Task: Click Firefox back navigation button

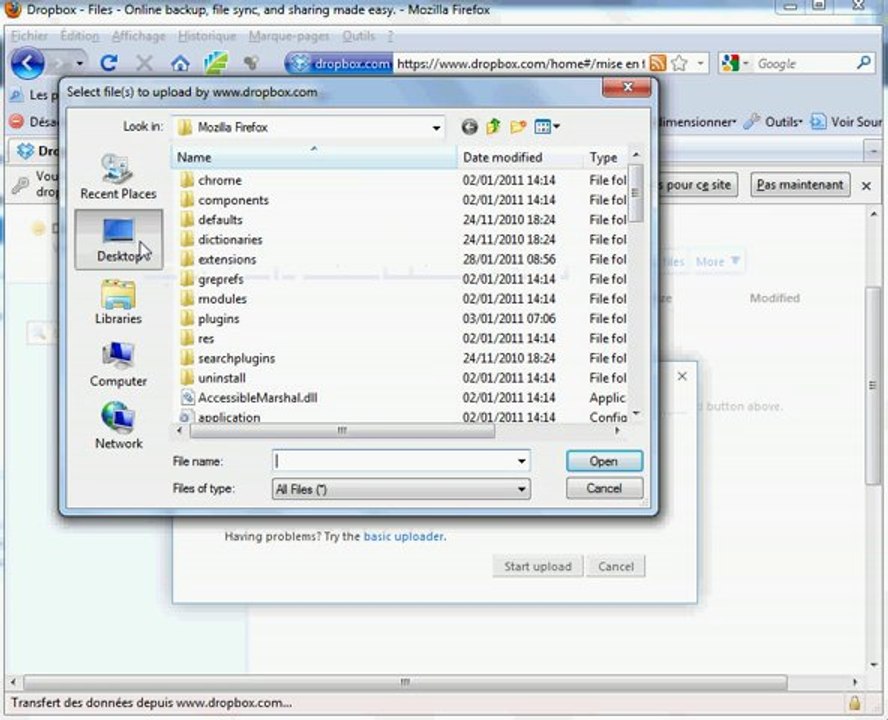Action: point(27,63)
